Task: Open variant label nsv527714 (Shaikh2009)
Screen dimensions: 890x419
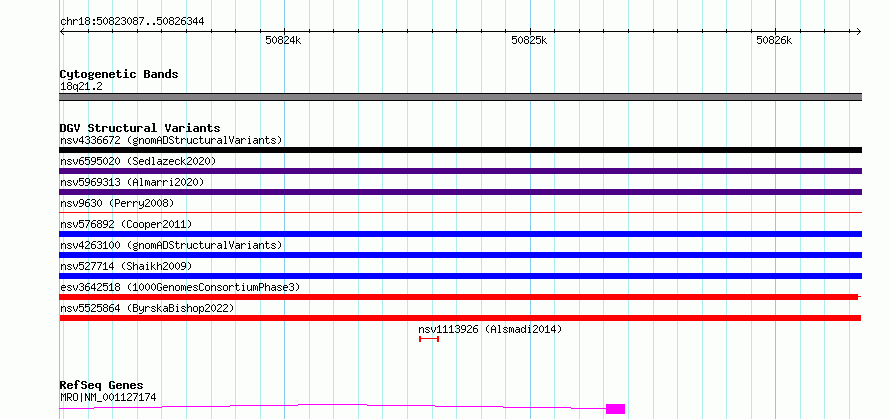Action: (x=126, y=266)
